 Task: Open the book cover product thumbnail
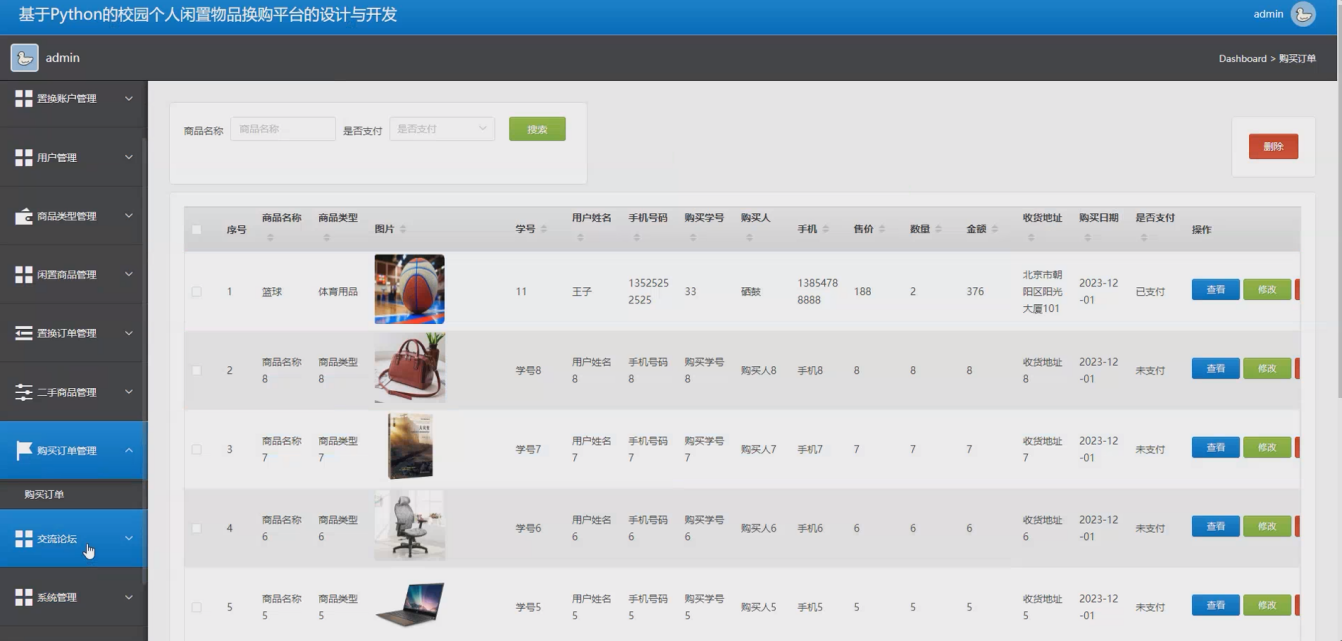click(x=410, y=446)
